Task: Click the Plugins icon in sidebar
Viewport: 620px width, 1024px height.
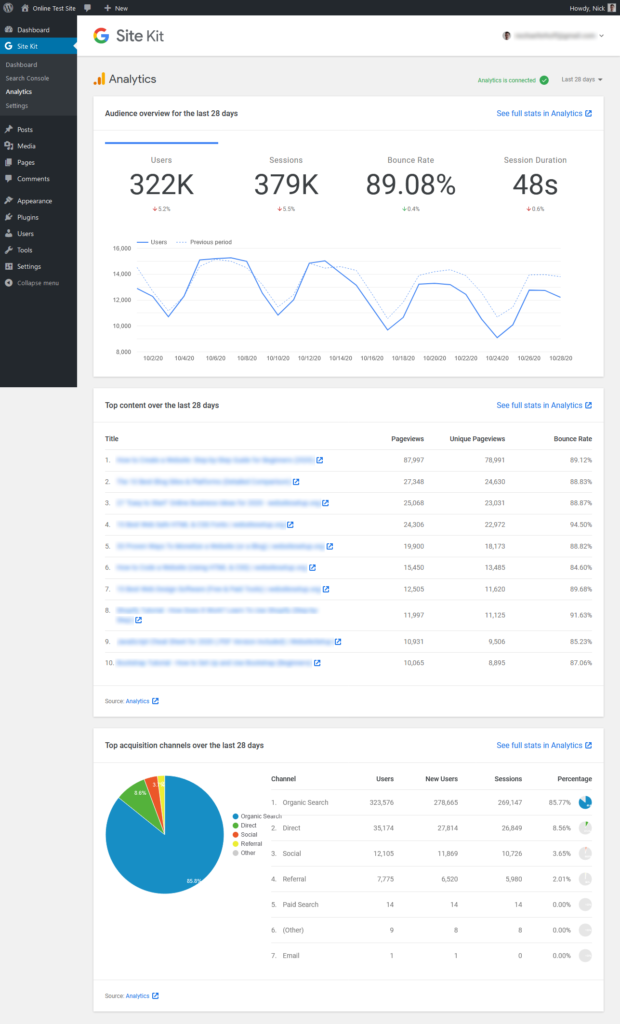Action: tap(9, 217)
